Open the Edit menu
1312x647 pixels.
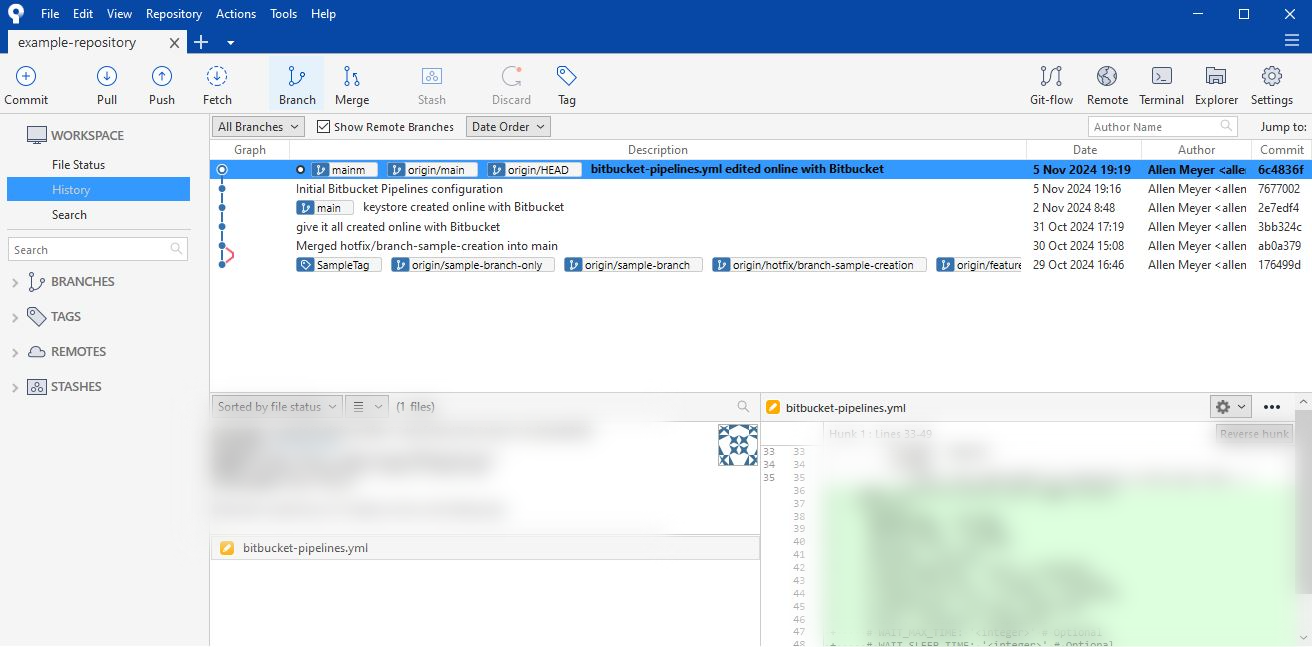tap(83, 14)
